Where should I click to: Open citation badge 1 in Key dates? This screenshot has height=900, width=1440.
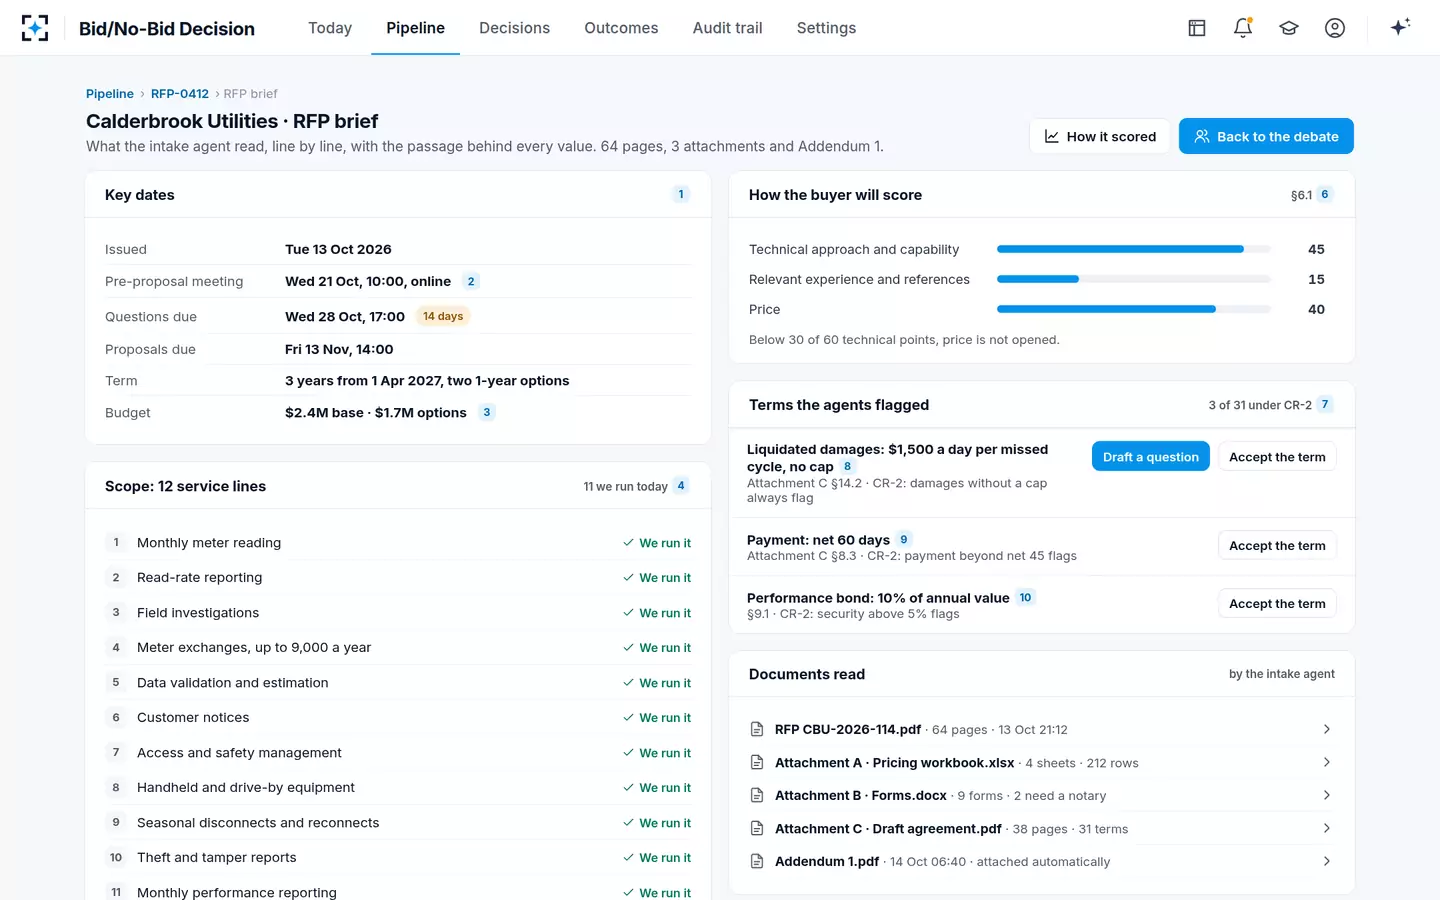(x=681, y=195)
